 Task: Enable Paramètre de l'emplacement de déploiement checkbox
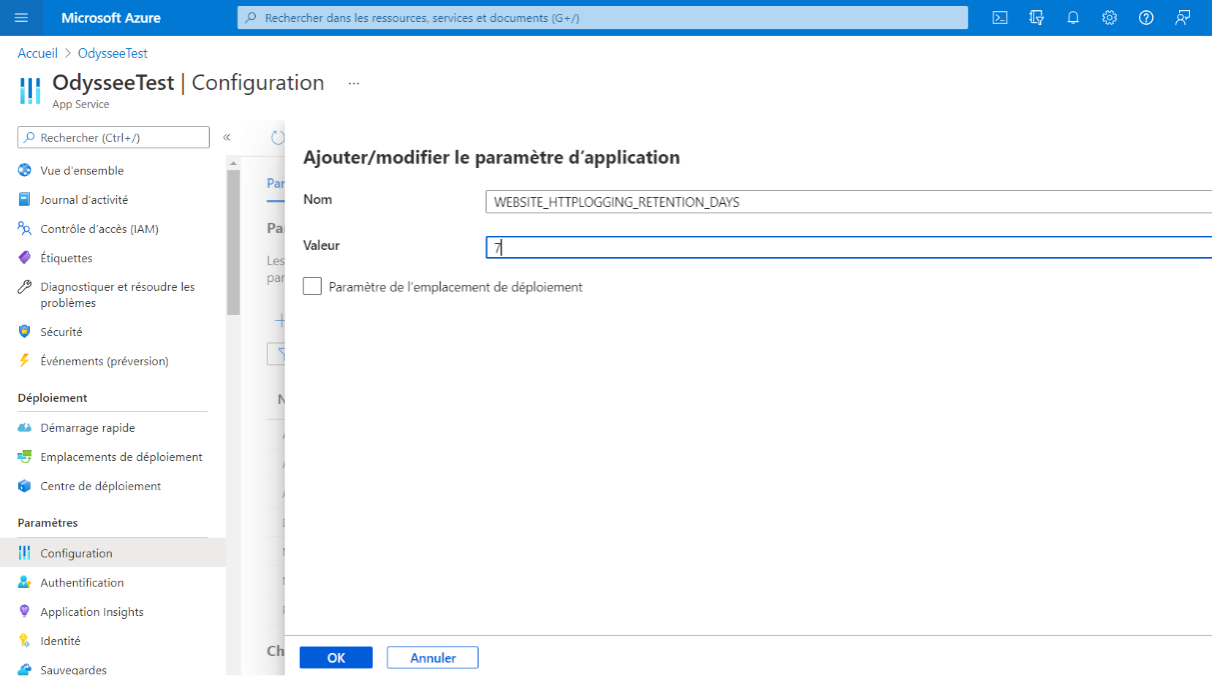pos(313,287)
